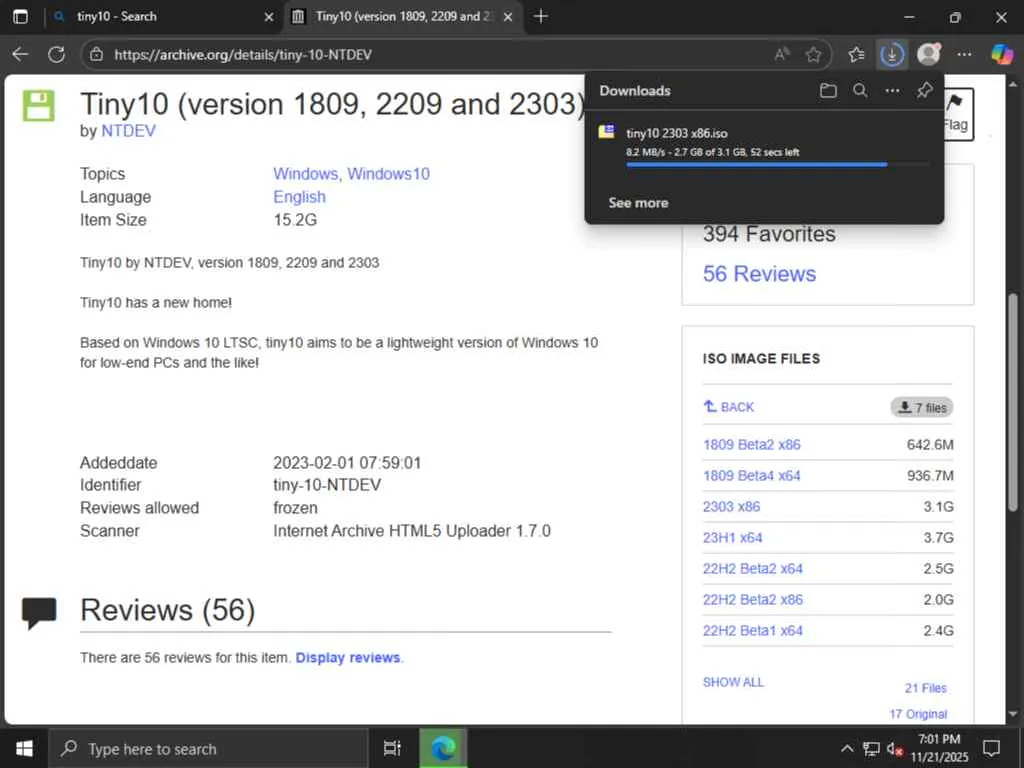Open the 21 Files link
This screenshot has height=768, width=1024.
coord(925,688)
